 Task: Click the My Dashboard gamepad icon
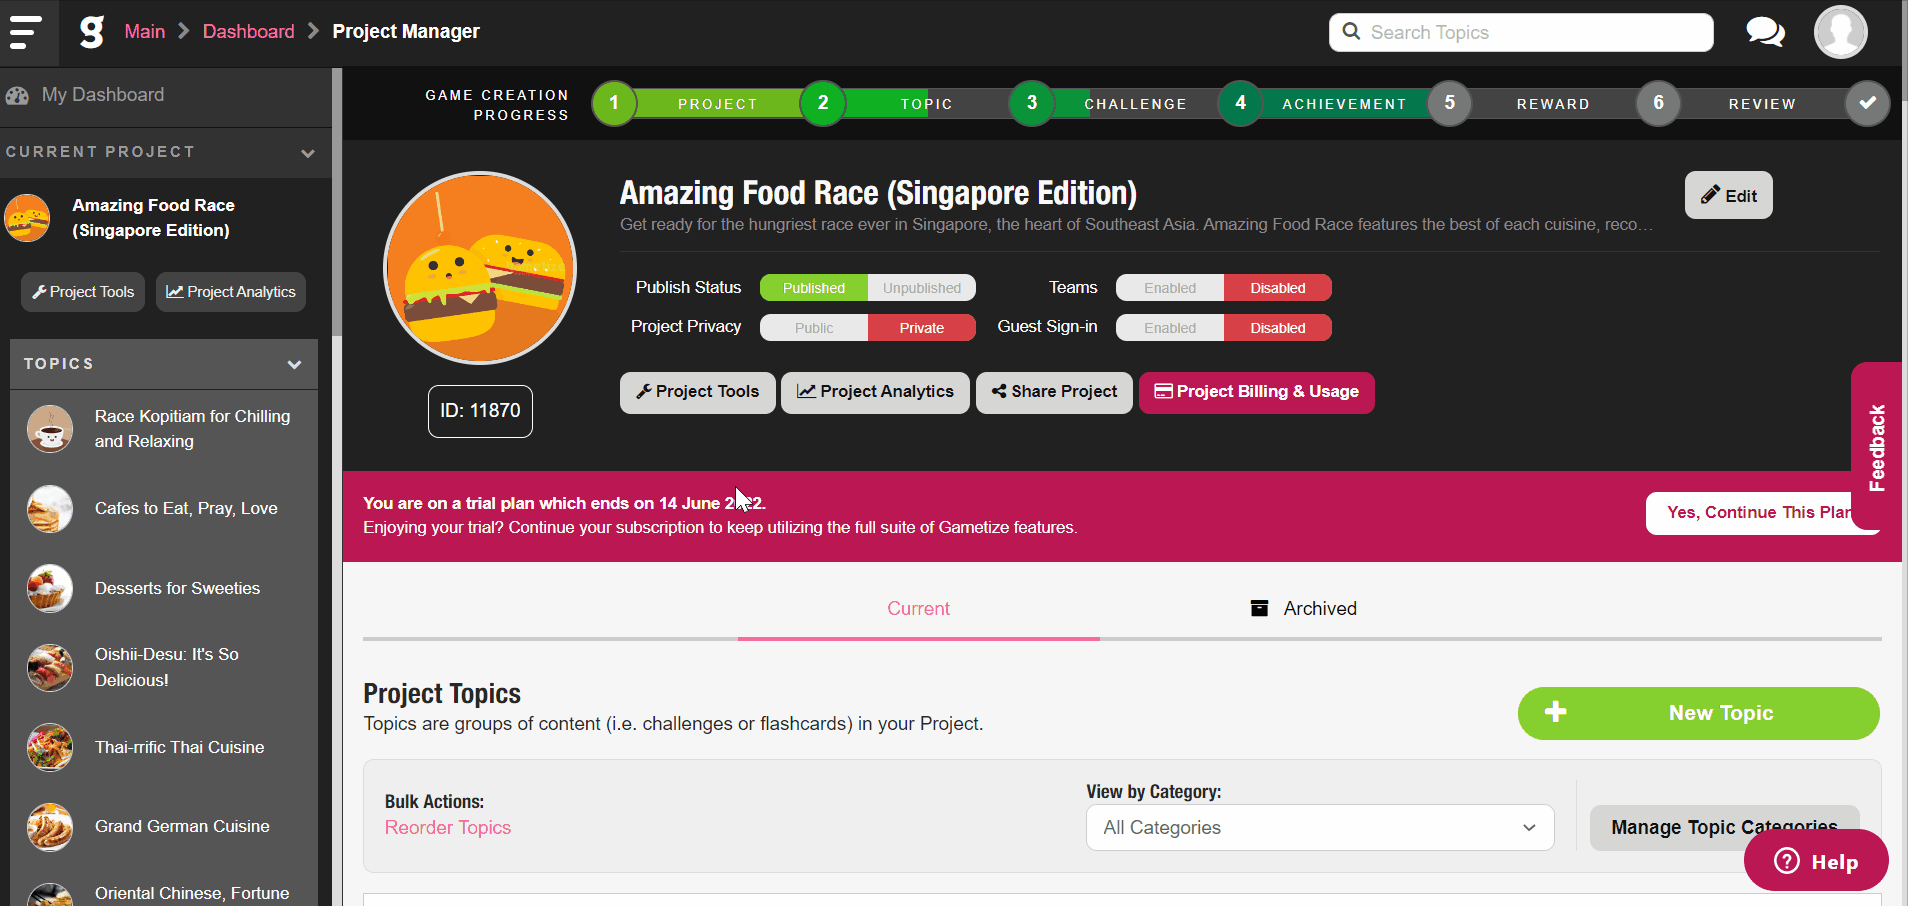tap(18, 96)
